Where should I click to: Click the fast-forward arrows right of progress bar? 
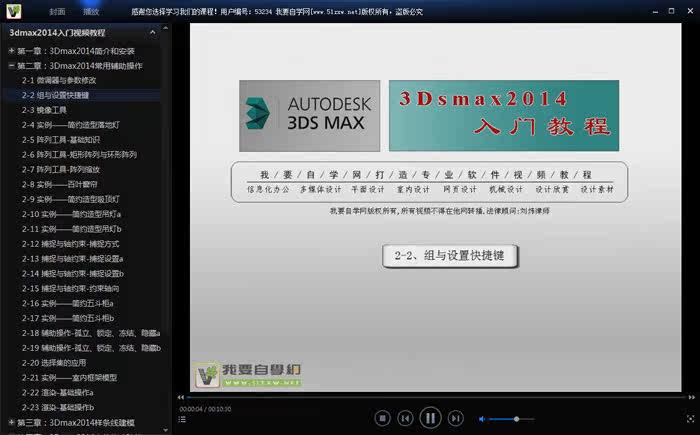[691, 397]
